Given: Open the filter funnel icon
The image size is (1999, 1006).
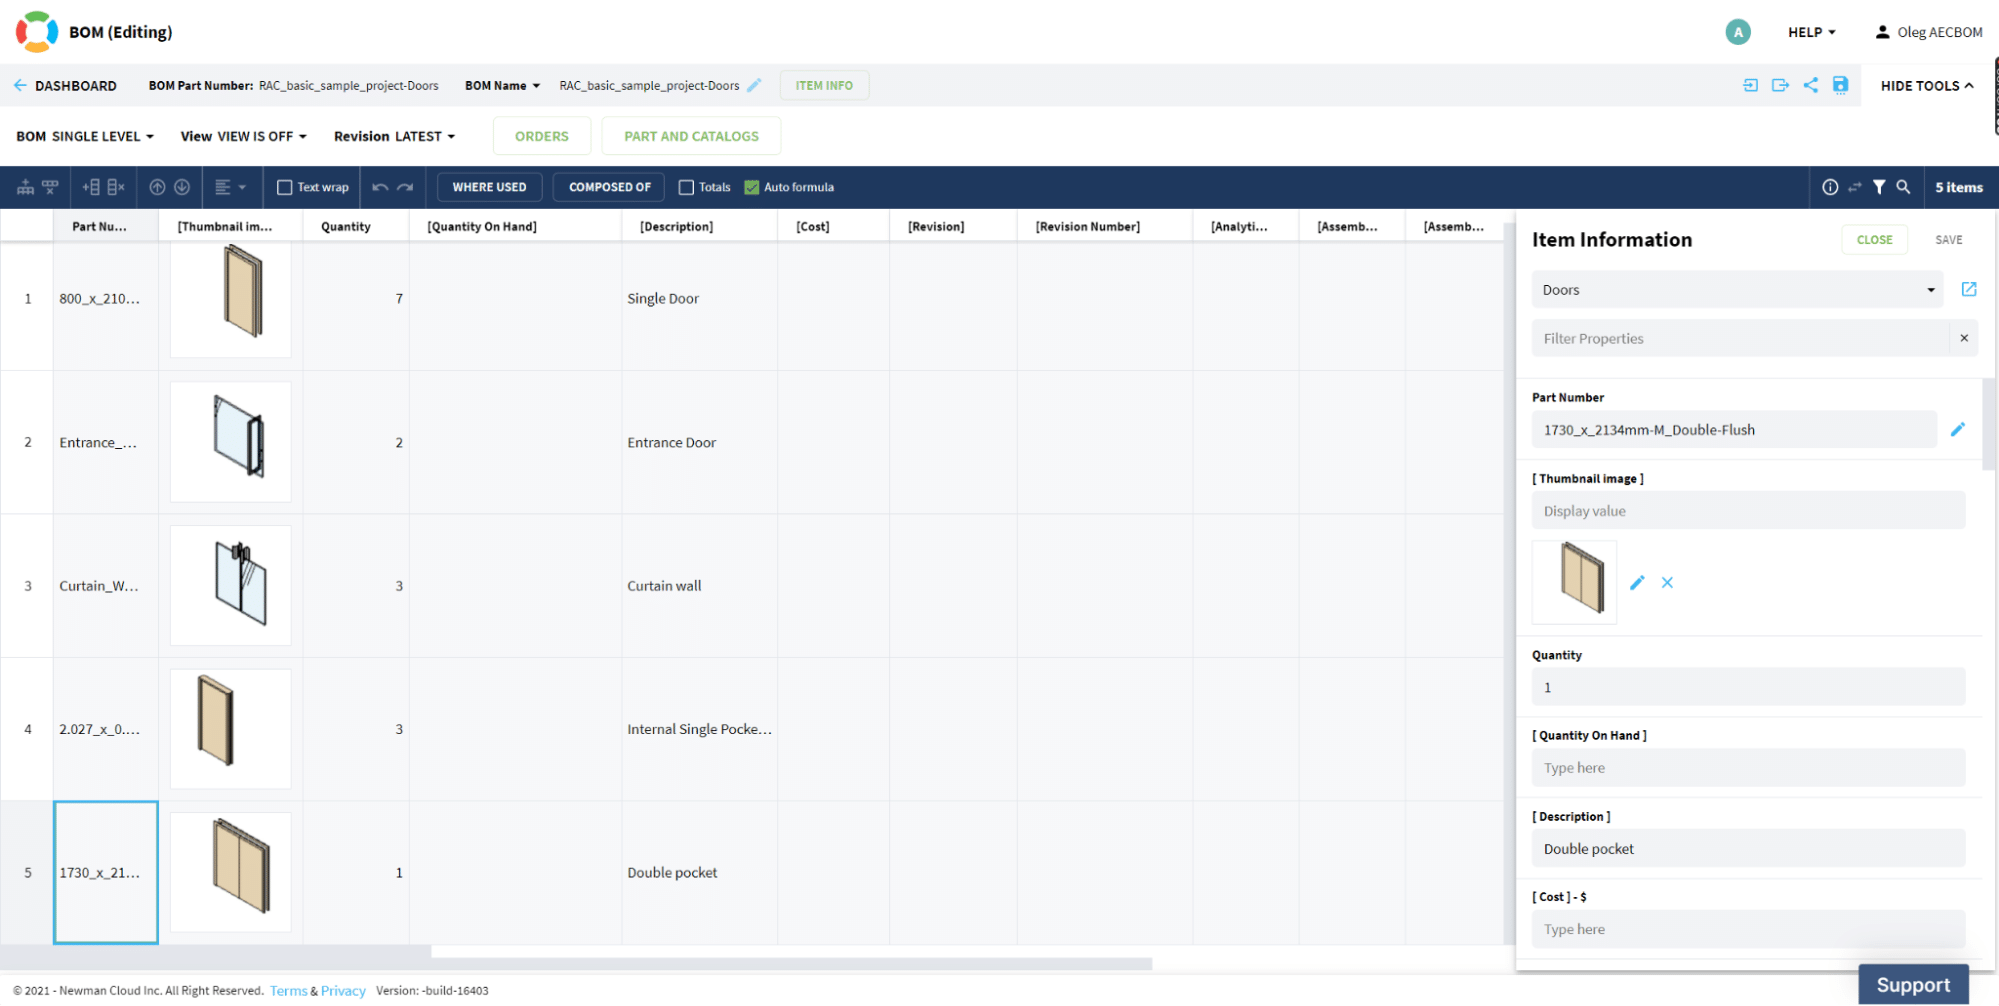Looking at the screenshot, I should coord(1879,187).
